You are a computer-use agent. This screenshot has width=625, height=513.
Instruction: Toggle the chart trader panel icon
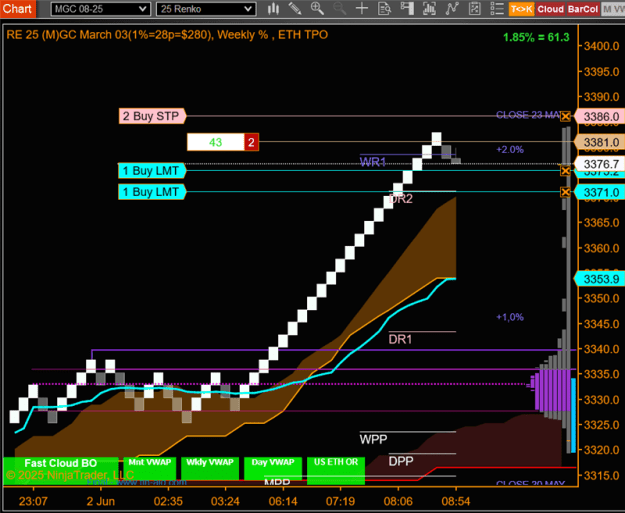pyautogui.click(x=407, y=9)
